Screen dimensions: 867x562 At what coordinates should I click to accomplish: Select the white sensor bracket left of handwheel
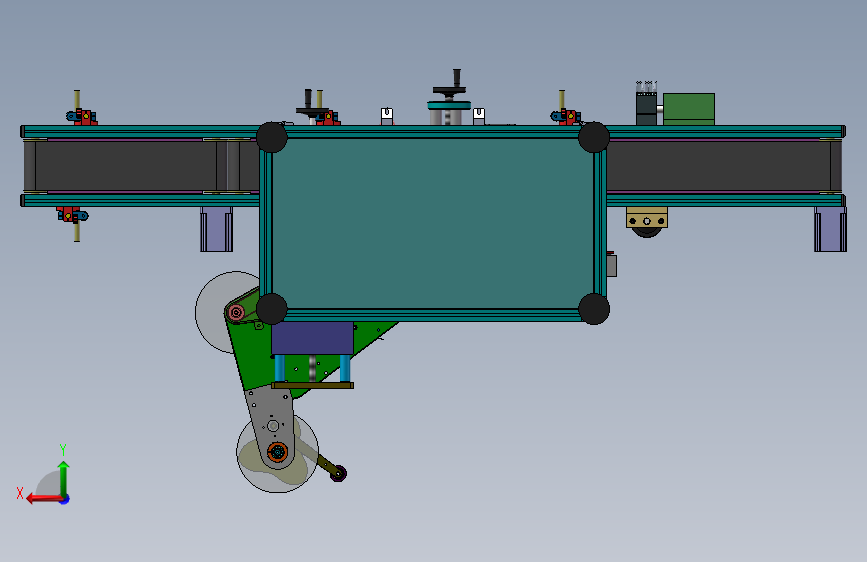click(x=387, y=116)
